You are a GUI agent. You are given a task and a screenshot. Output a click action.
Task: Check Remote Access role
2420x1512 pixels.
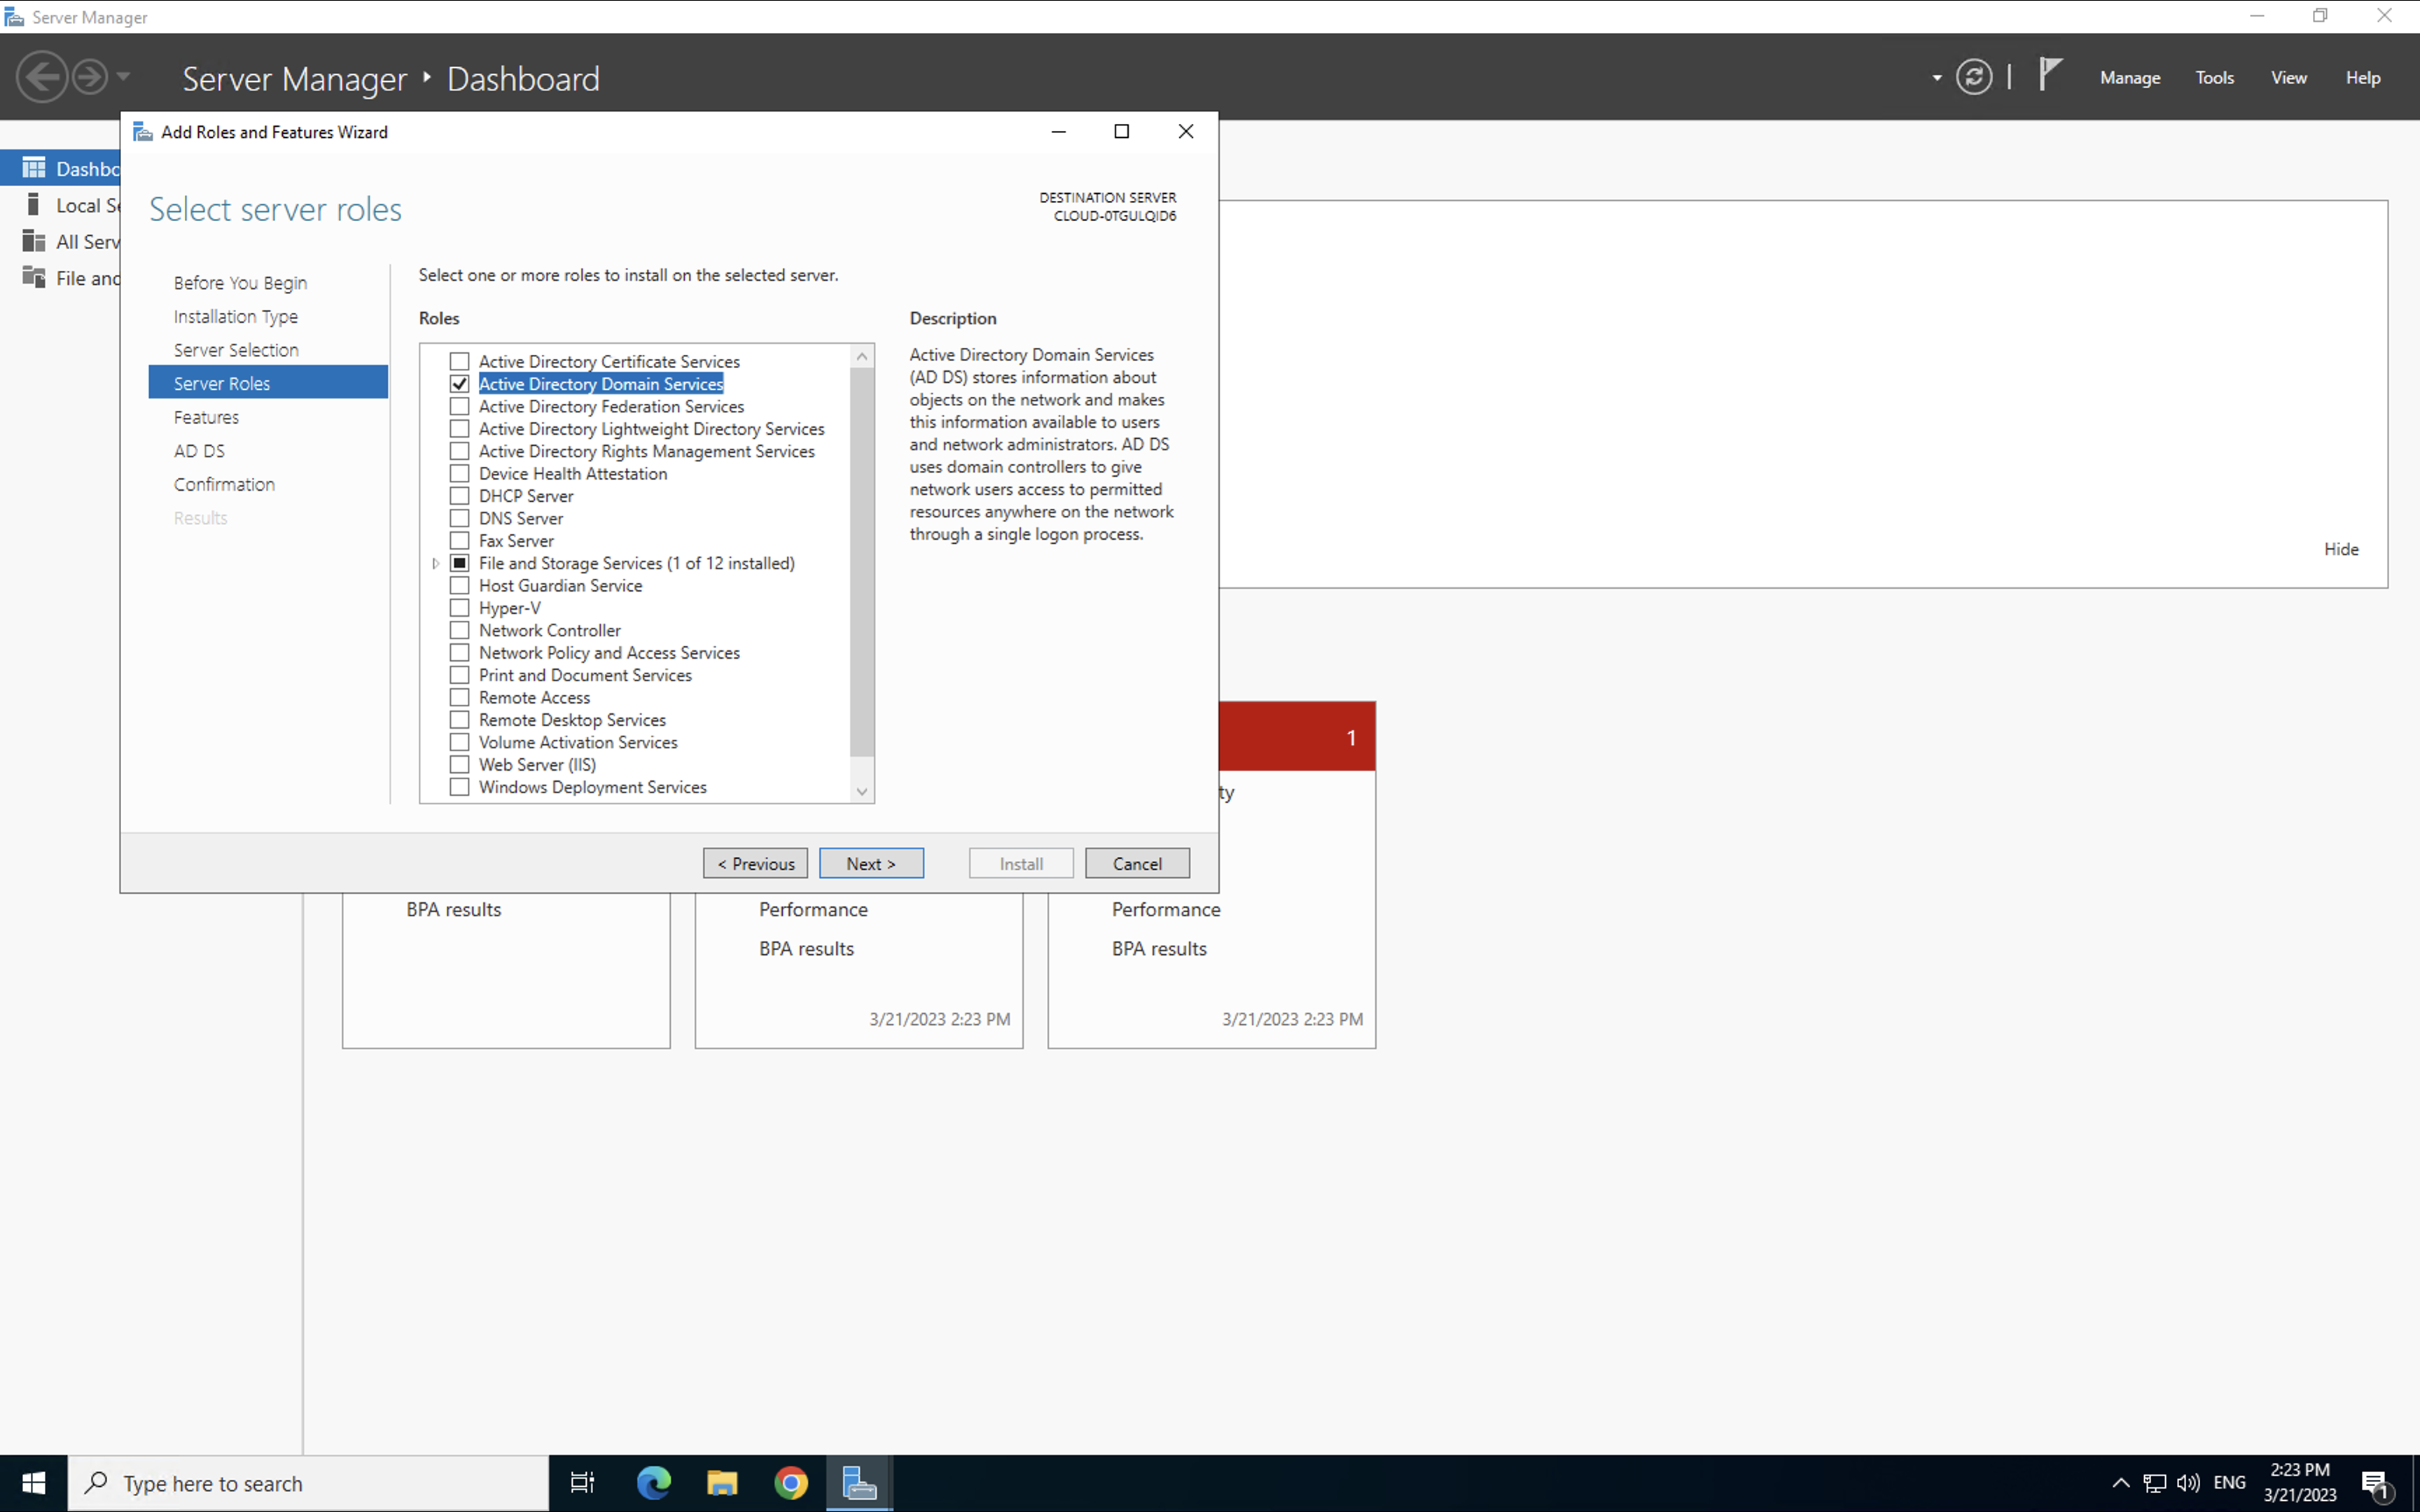tap(459, 697)
